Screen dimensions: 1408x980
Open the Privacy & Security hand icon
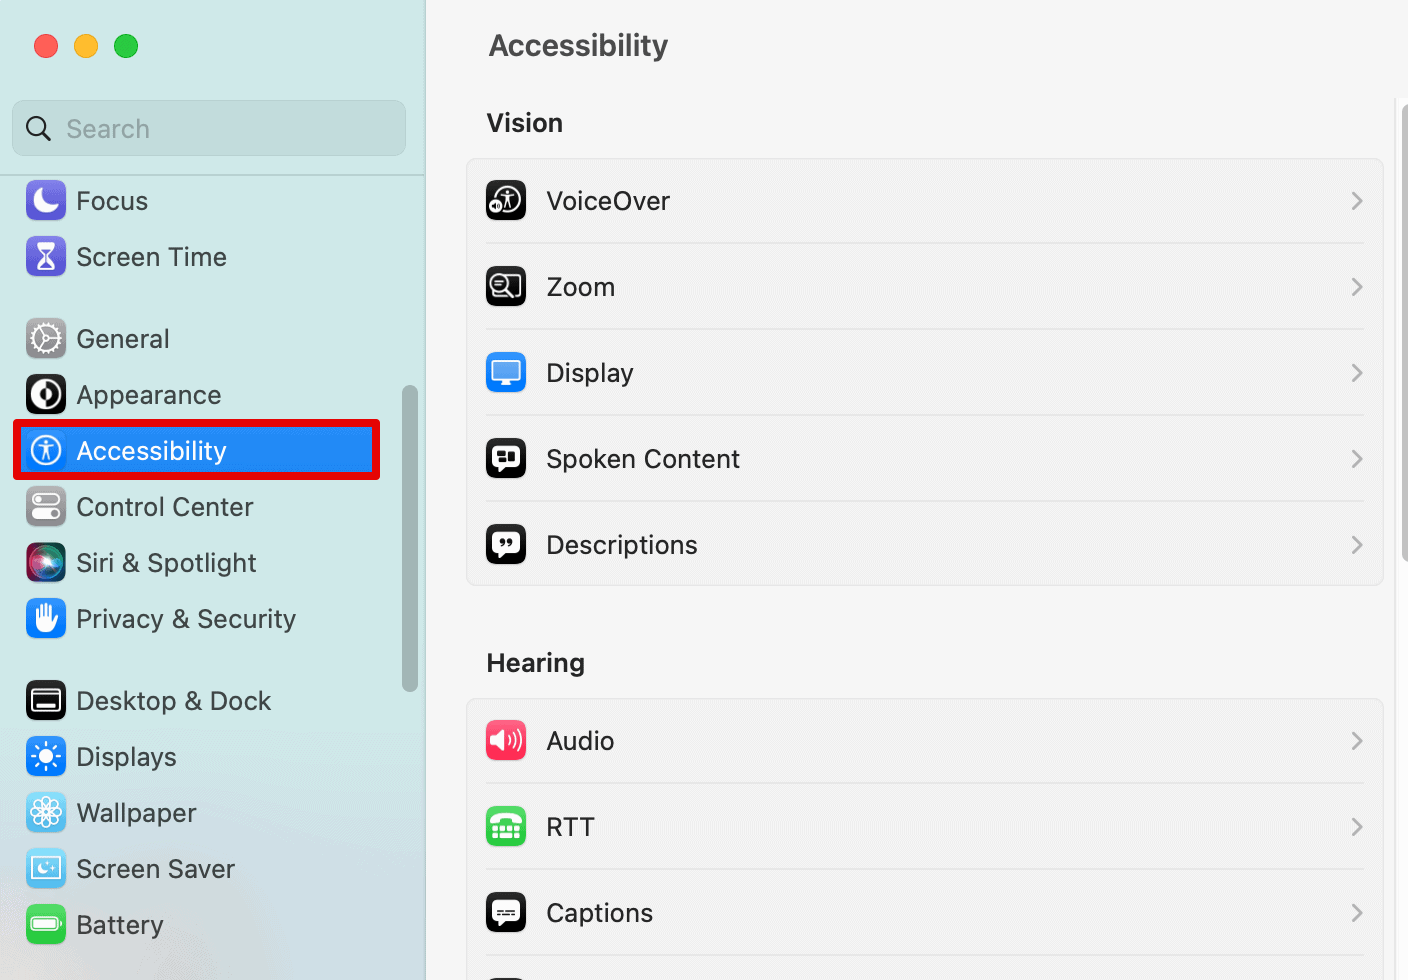[46, 619]
